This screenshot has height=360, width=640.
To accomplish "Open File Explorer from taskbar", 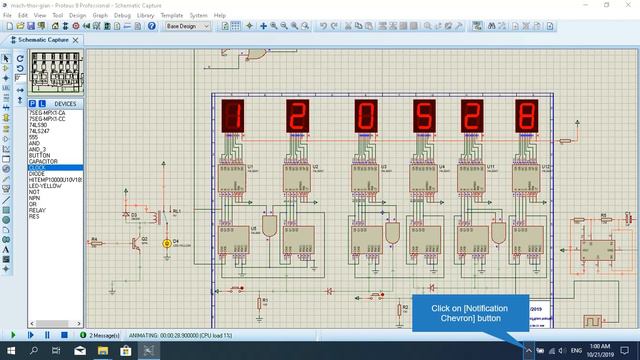I will [102, 351].
